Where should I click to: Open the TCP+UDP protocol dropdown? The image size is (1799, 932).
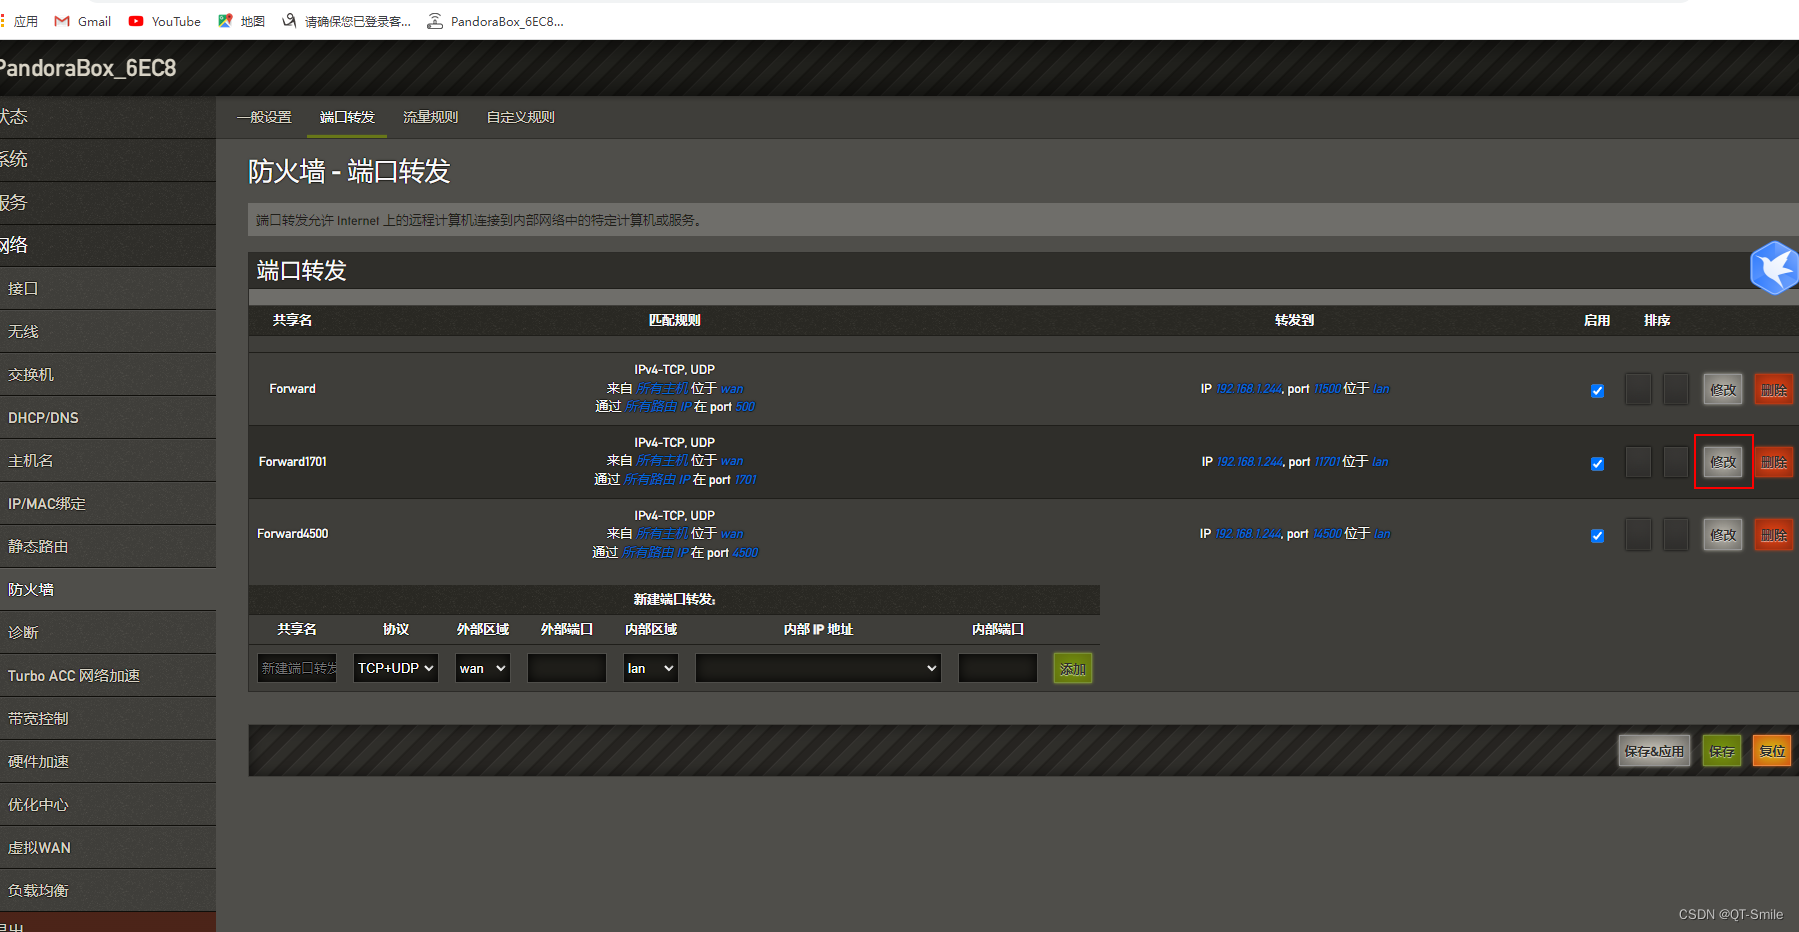pos(396,668)
